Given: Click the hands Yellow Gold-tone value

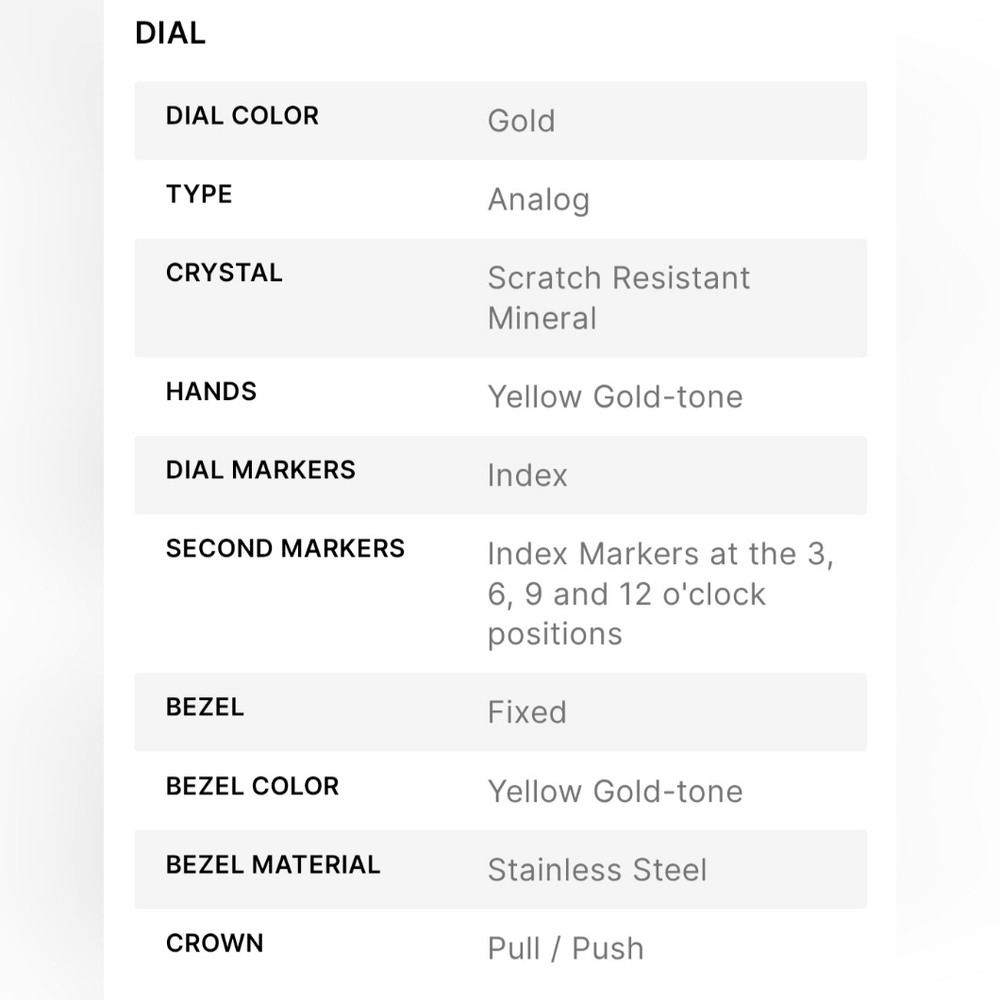Looking at the screenshot, I should pyautogui.click(x=615, y=397).
